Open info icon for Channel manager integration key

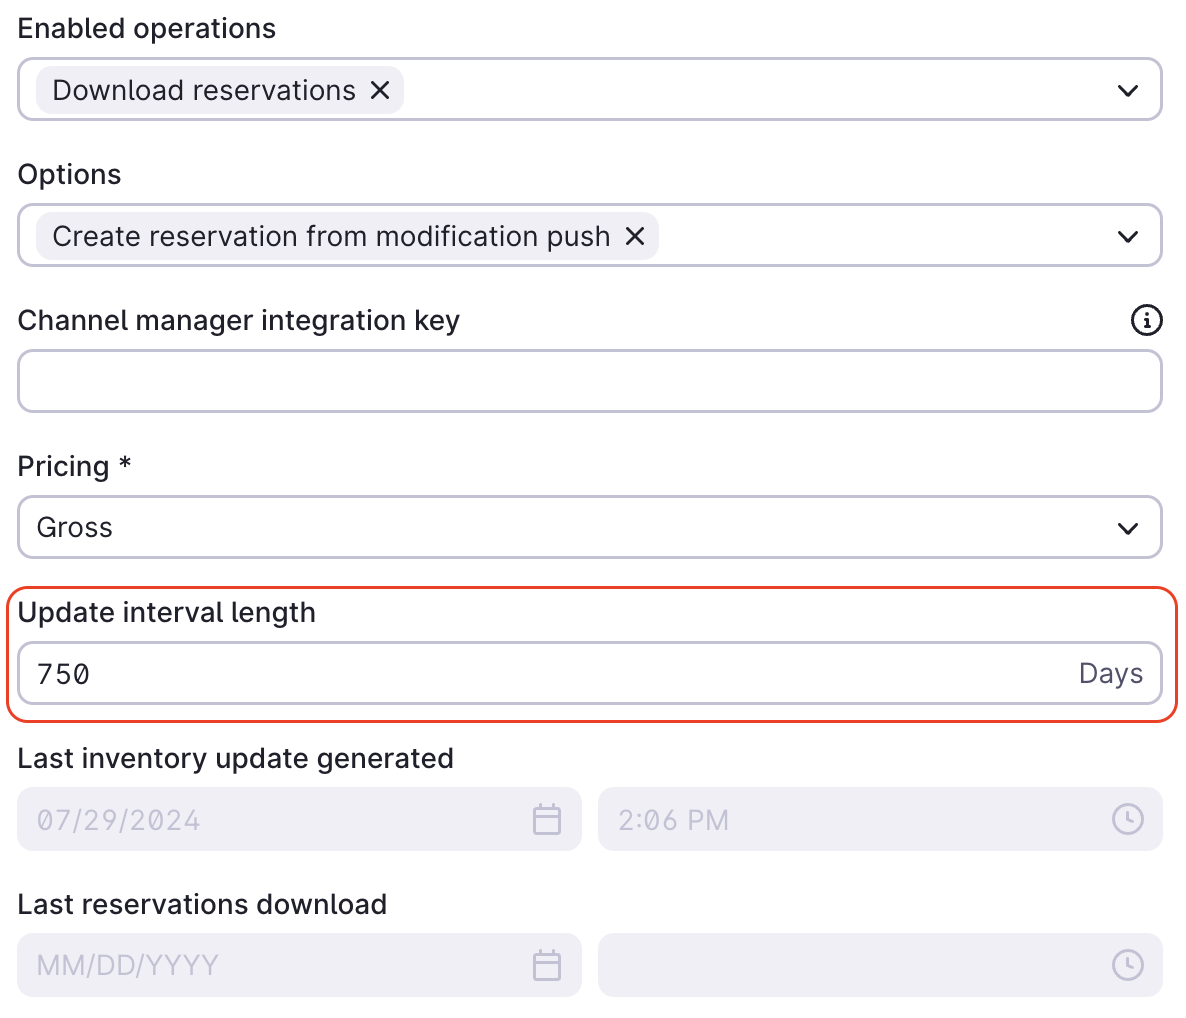tap(1146, 320)
